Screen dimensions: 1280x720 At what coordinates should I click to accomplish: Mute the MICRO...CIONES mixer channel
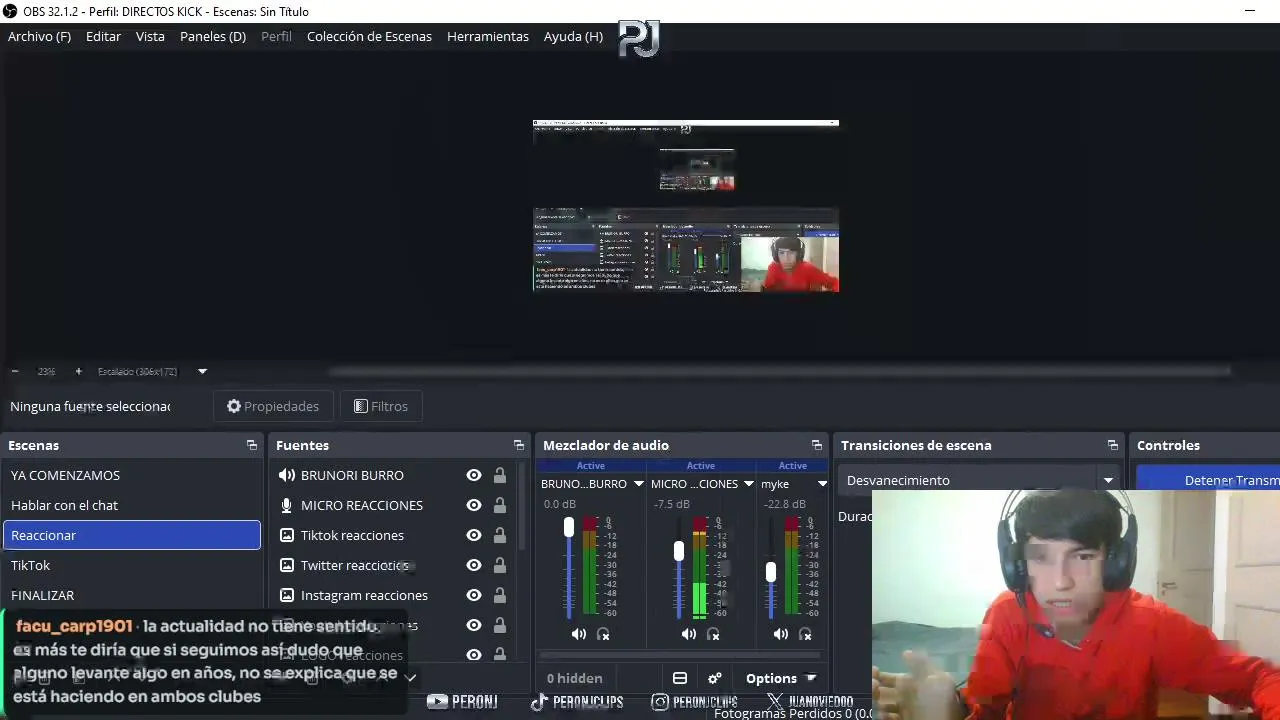689,634
